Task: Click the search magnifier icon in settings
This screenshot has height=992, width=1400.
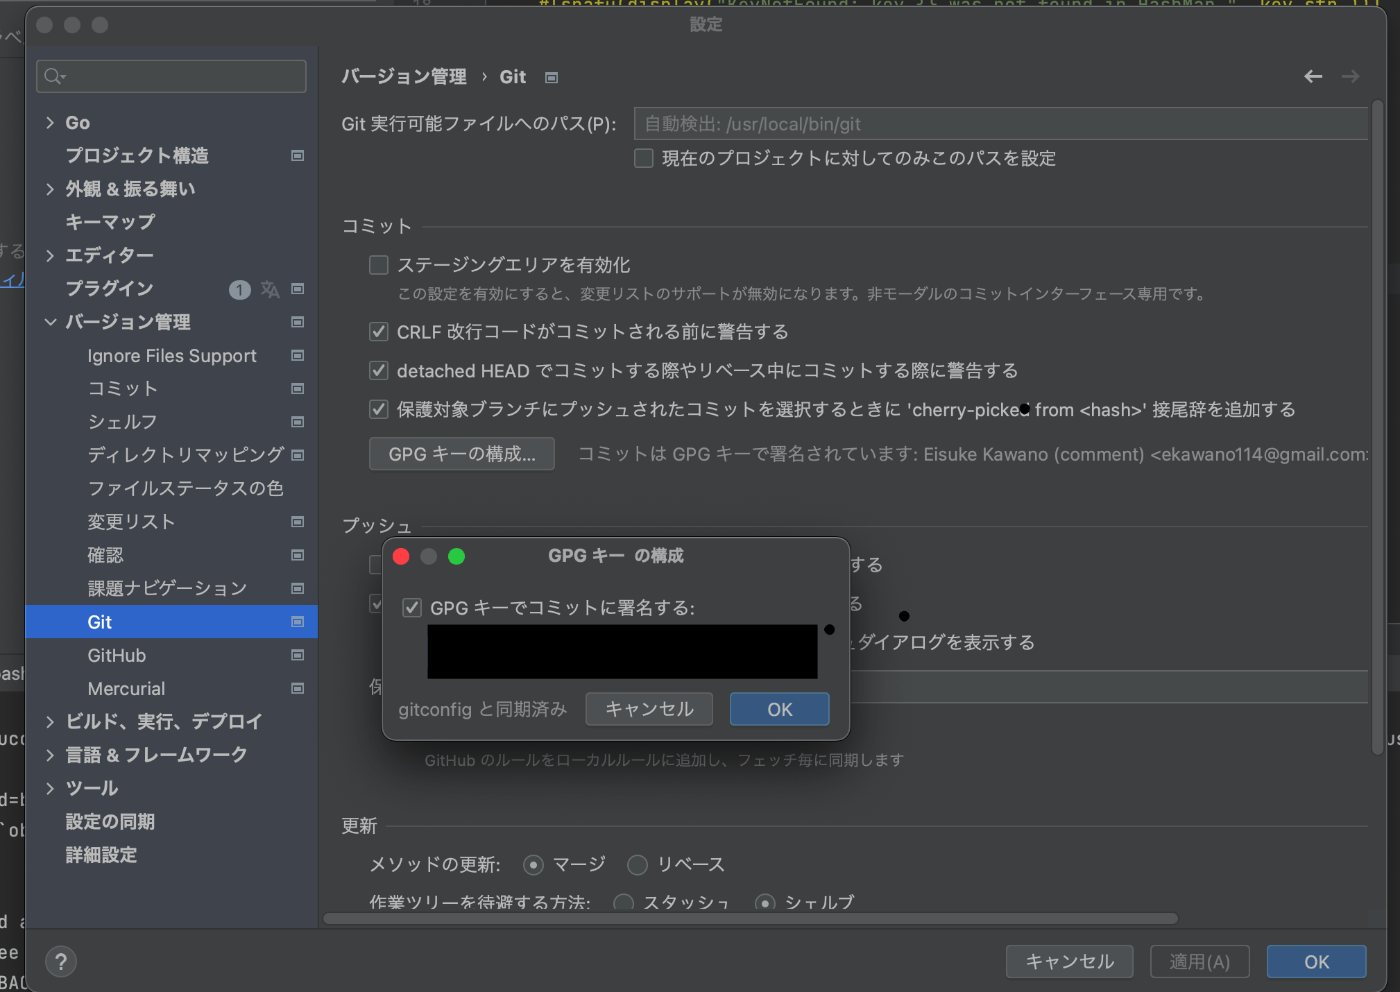Action: point(54,76)
